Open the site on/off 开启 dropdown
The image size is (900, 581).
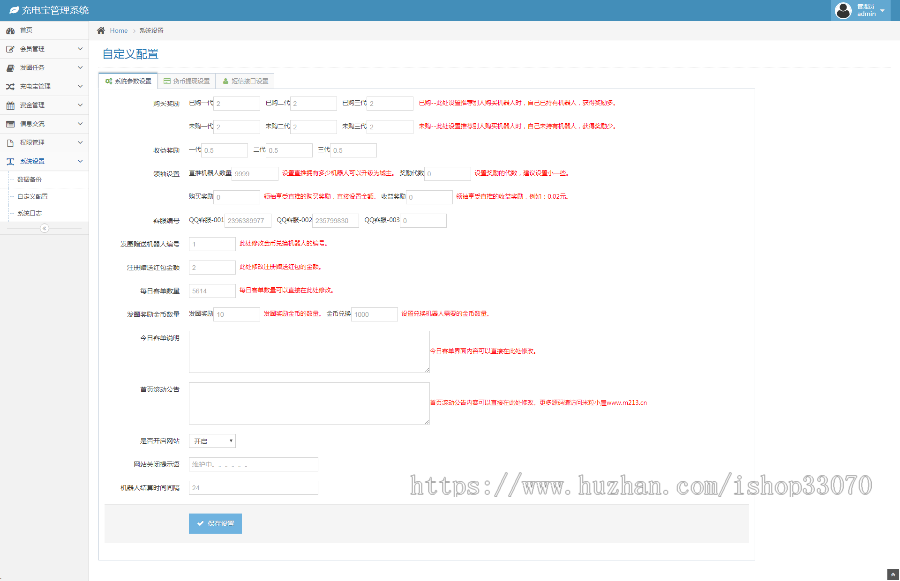pyautogui.click(x=212, y=441)
